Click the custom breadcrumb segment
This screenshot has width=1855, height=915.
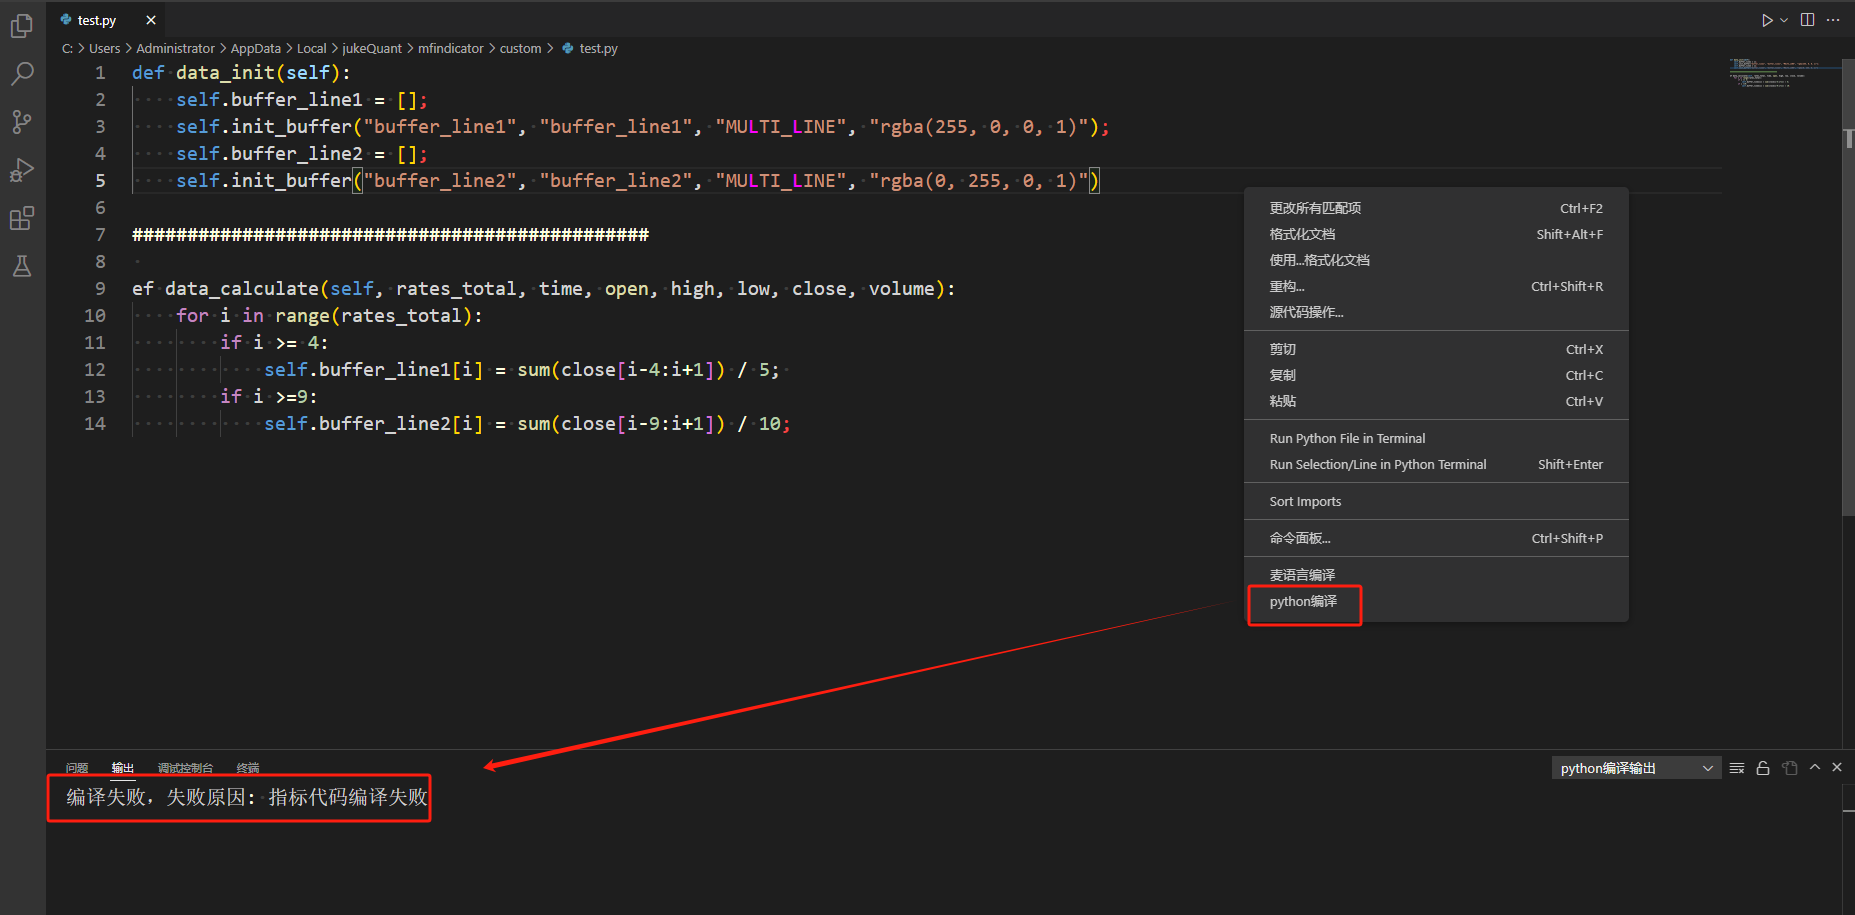tap(521, 48)
